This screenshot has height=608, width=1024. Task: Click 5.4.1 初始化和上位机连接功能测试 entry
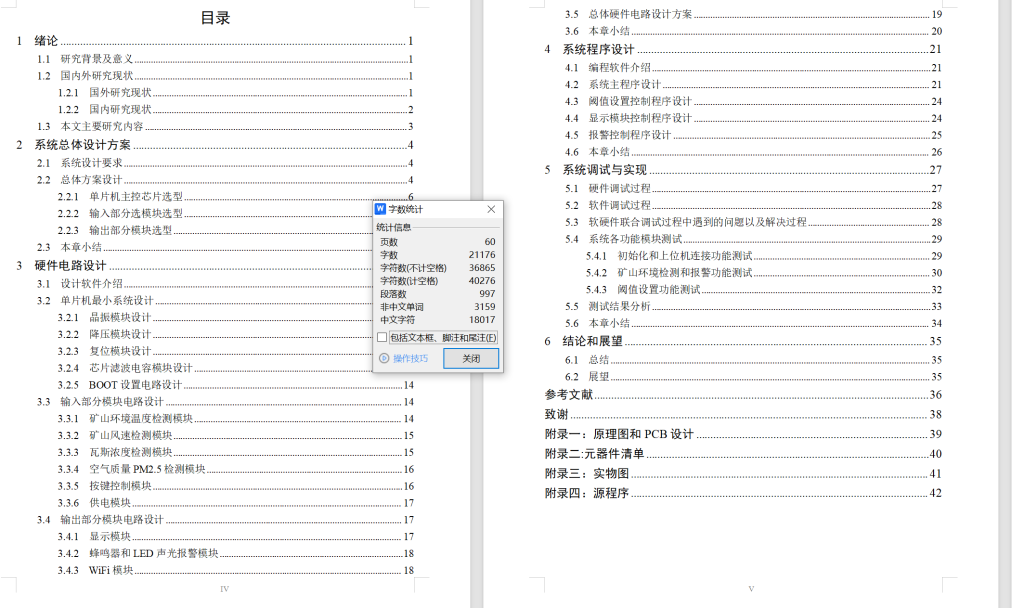[x=667, y=256]
